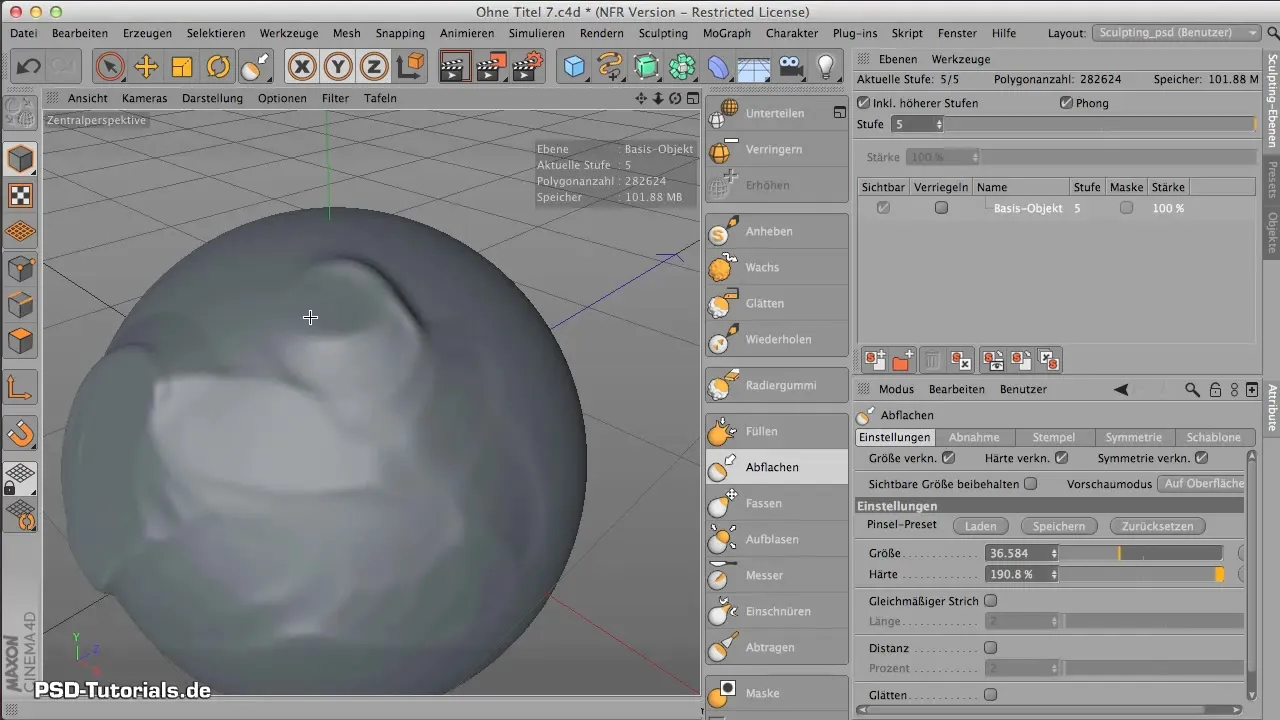The width and height of the screenshot is (1280, 720).
Task: Select the Radiergummi brush
Action: [776, 385]
